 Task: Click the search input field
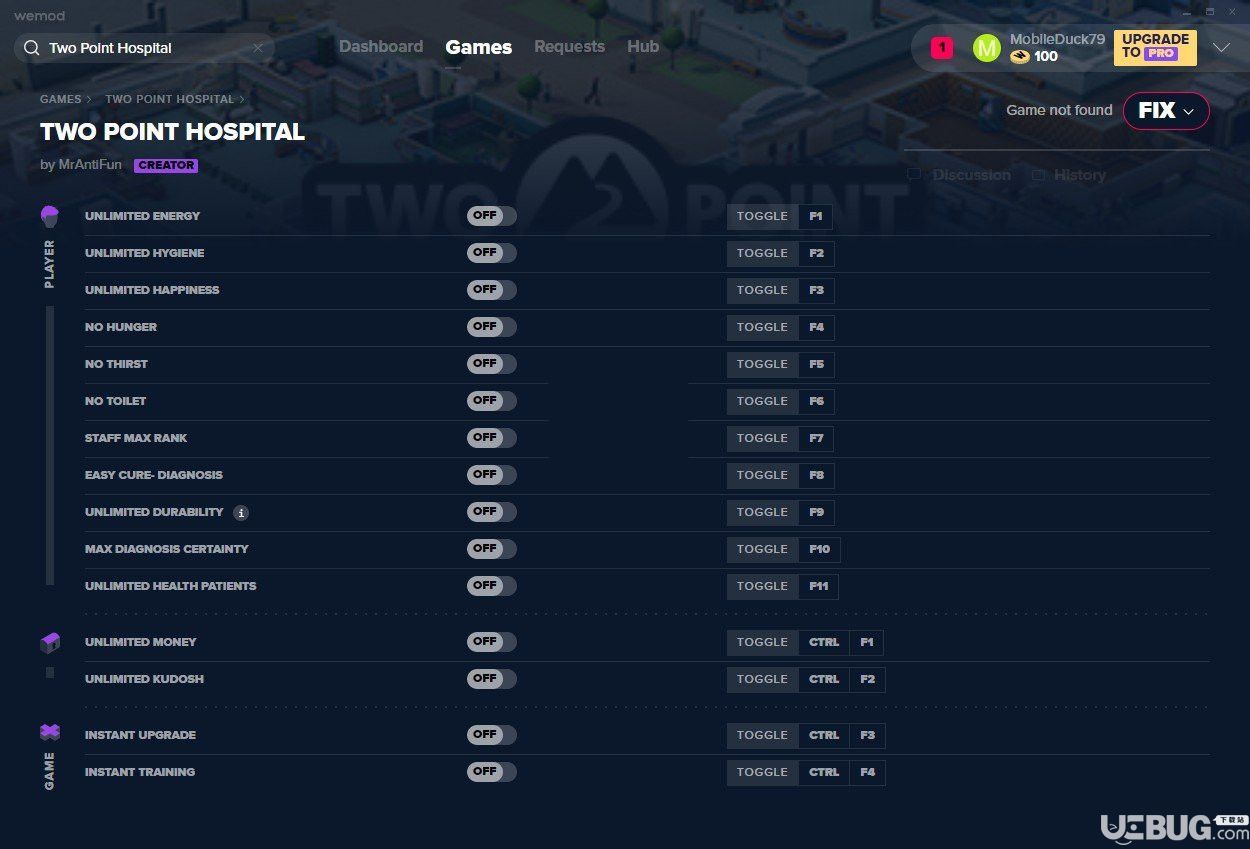145,48
